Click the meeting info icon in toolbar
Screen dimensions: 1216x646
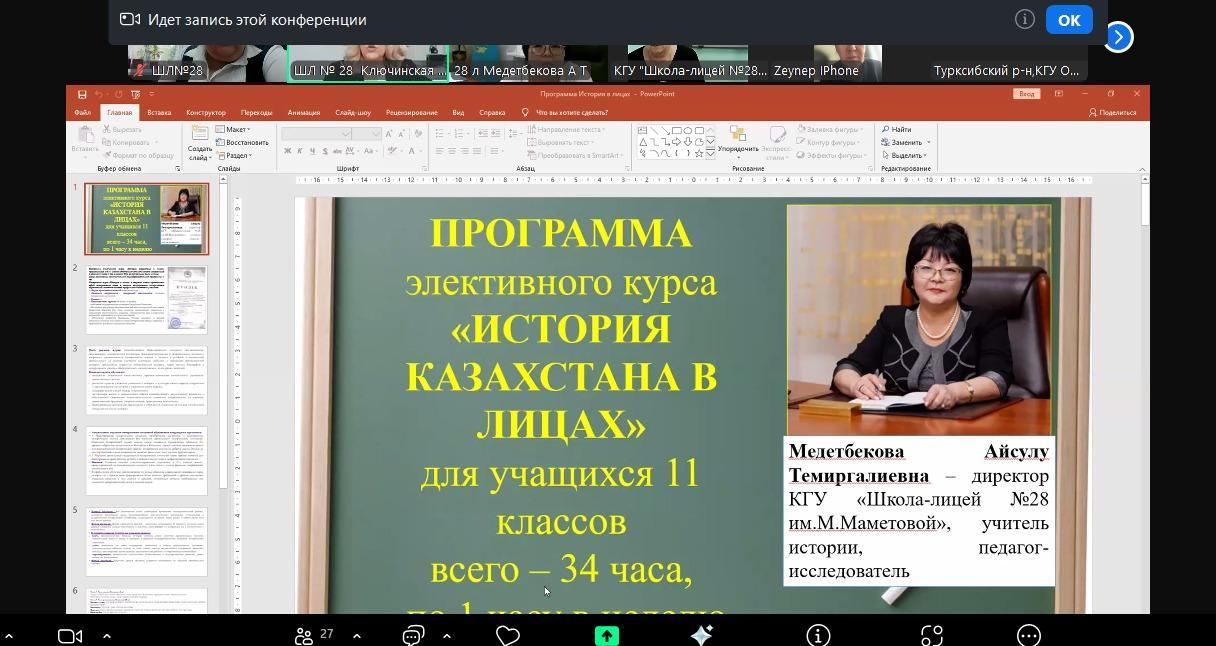pyautogui.click(x=818, y=636)
